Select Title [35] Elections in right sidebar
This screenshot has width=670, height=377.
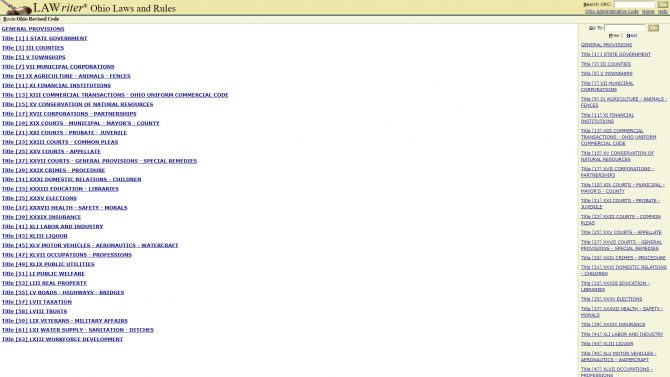611,299
